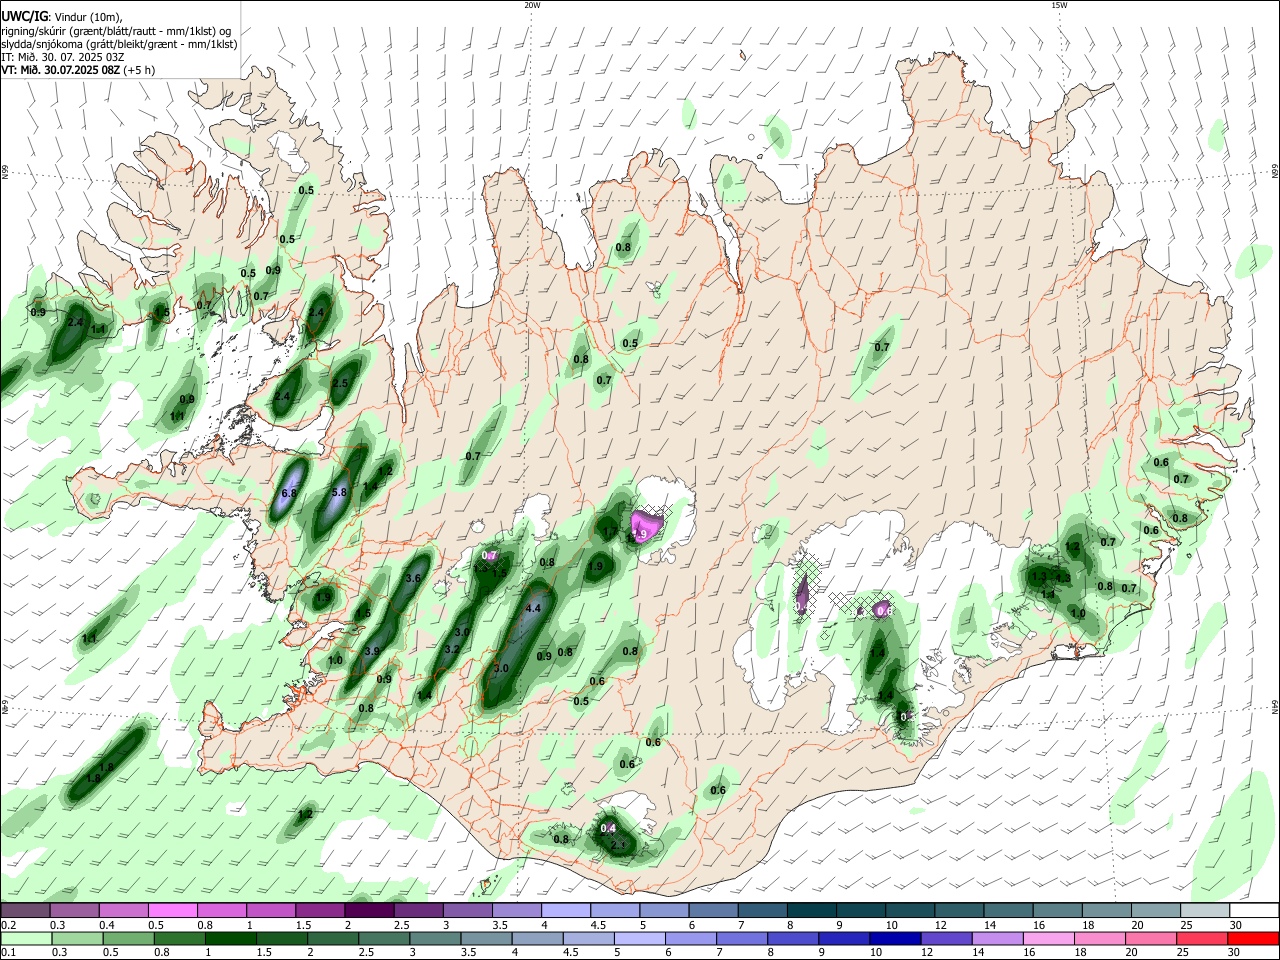The image size is (1280, 960).
Task: Click the light pink swatch labeled 16, bottom legend row
Action: [x=1049, y=938]
